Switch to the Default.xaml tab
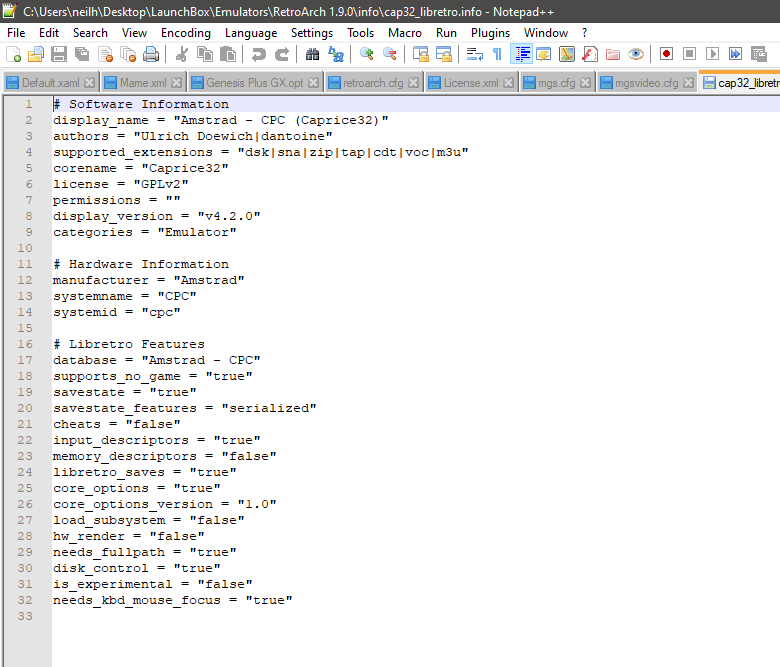The image size is (780, 667). coord(51,83)
